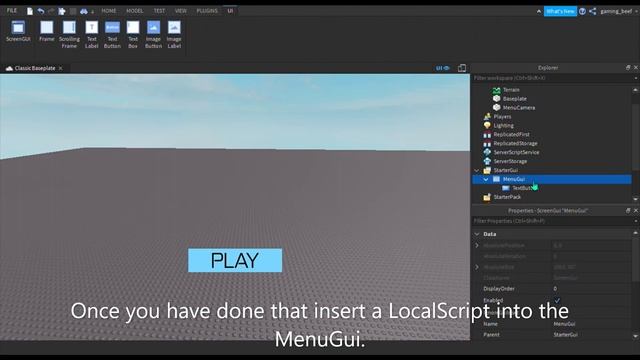Click the Properties panel scroll-down arrow
Image resolution: width=640 pixels, height=360 pixels.
point(636,336)
